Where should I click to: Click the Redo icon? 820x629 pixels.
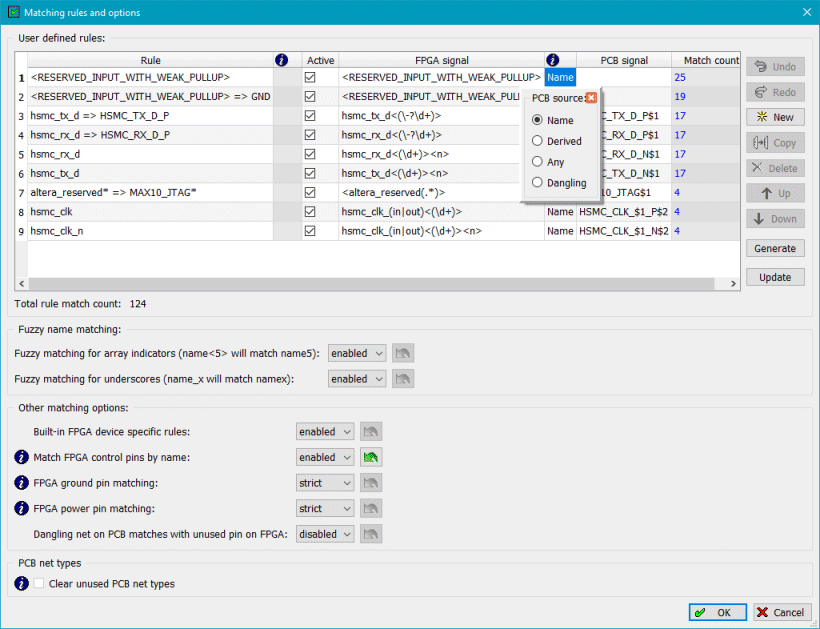point(775,91)
